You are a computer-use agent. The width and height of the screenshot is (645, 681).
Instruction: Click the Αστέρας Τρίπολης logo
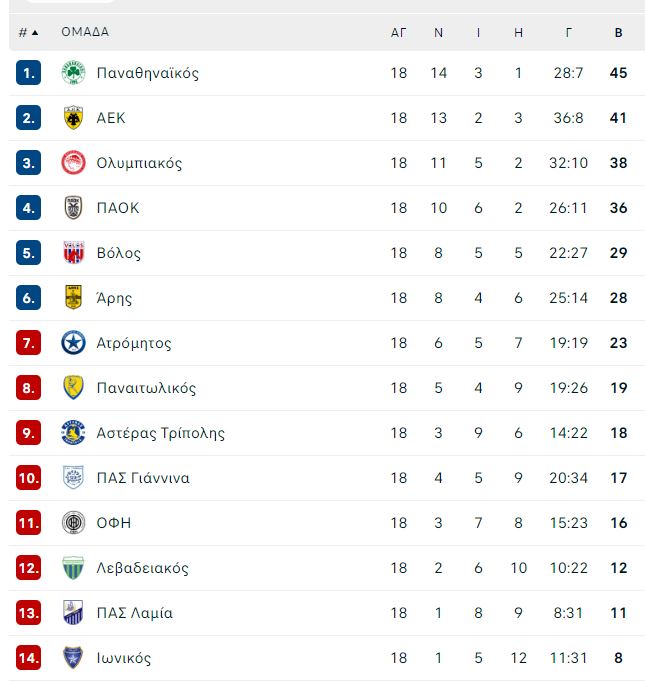tap(73, 433)
